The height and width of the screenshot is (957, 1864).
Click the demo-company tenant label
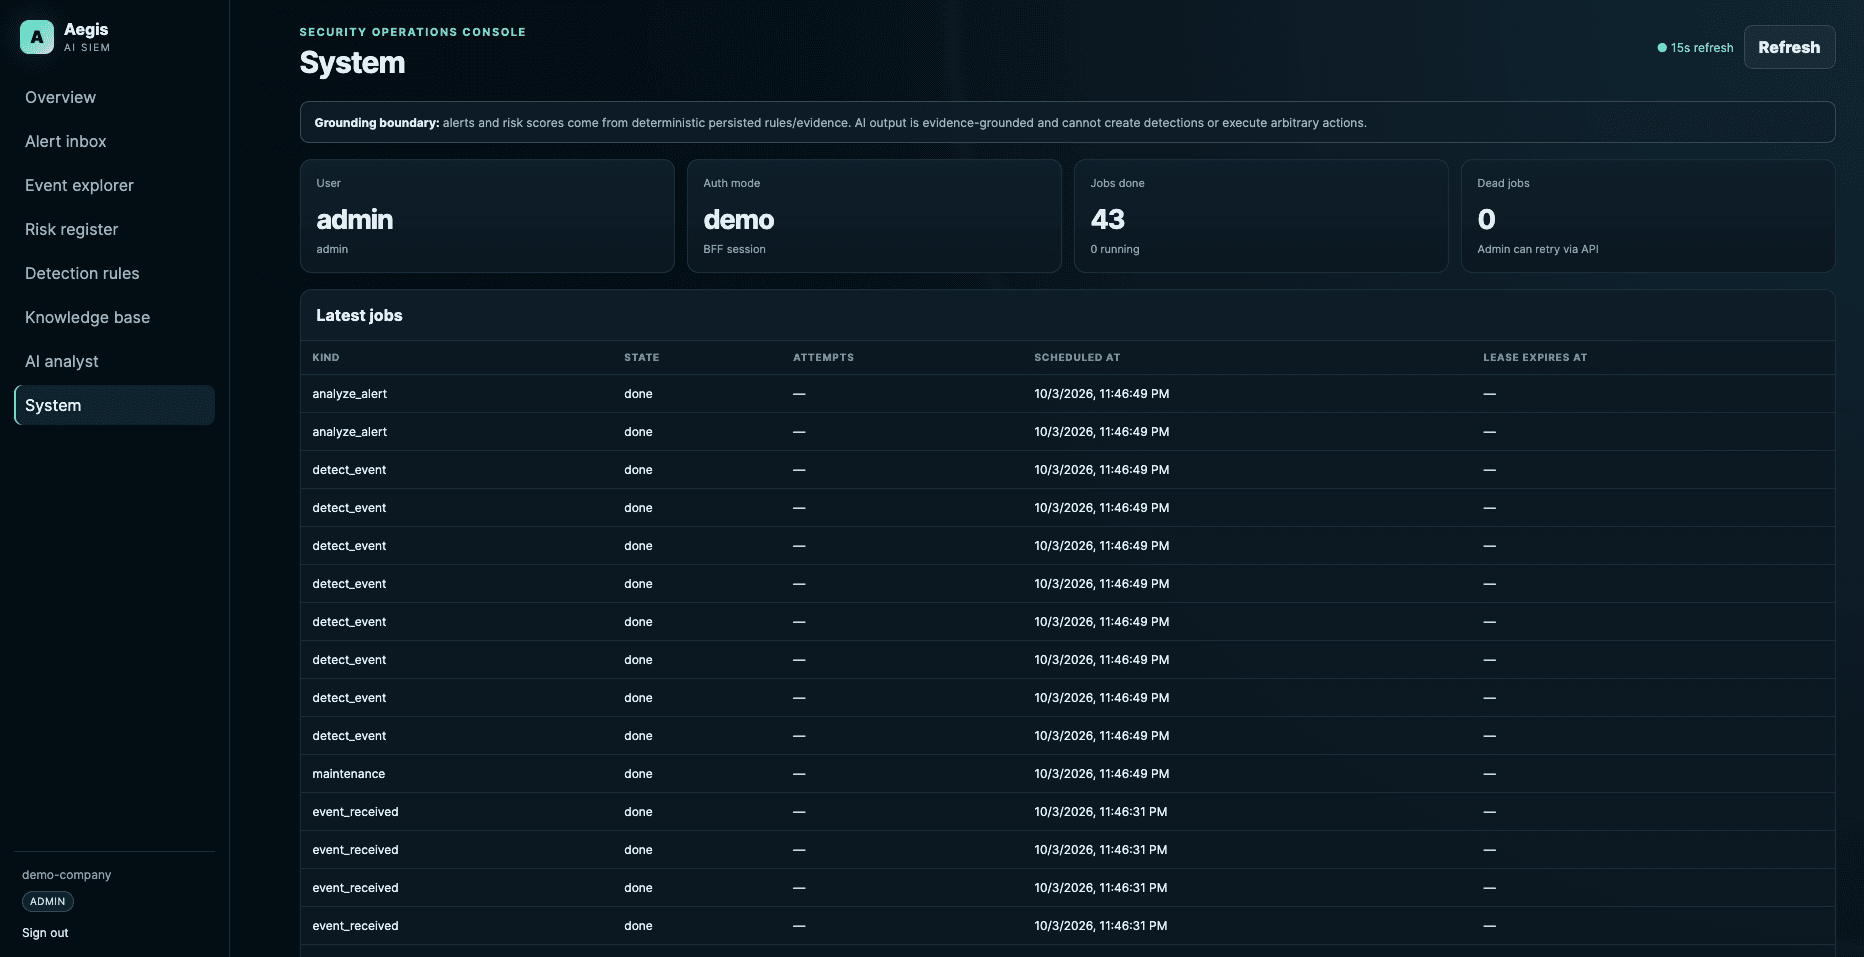66,875
